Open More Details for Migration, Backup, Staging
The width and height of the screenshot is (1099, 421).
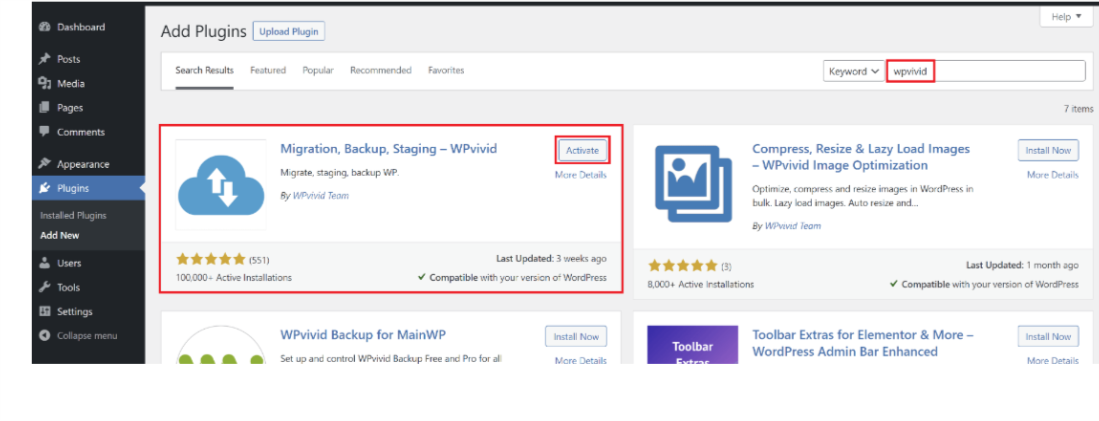[x=581, y=175]
